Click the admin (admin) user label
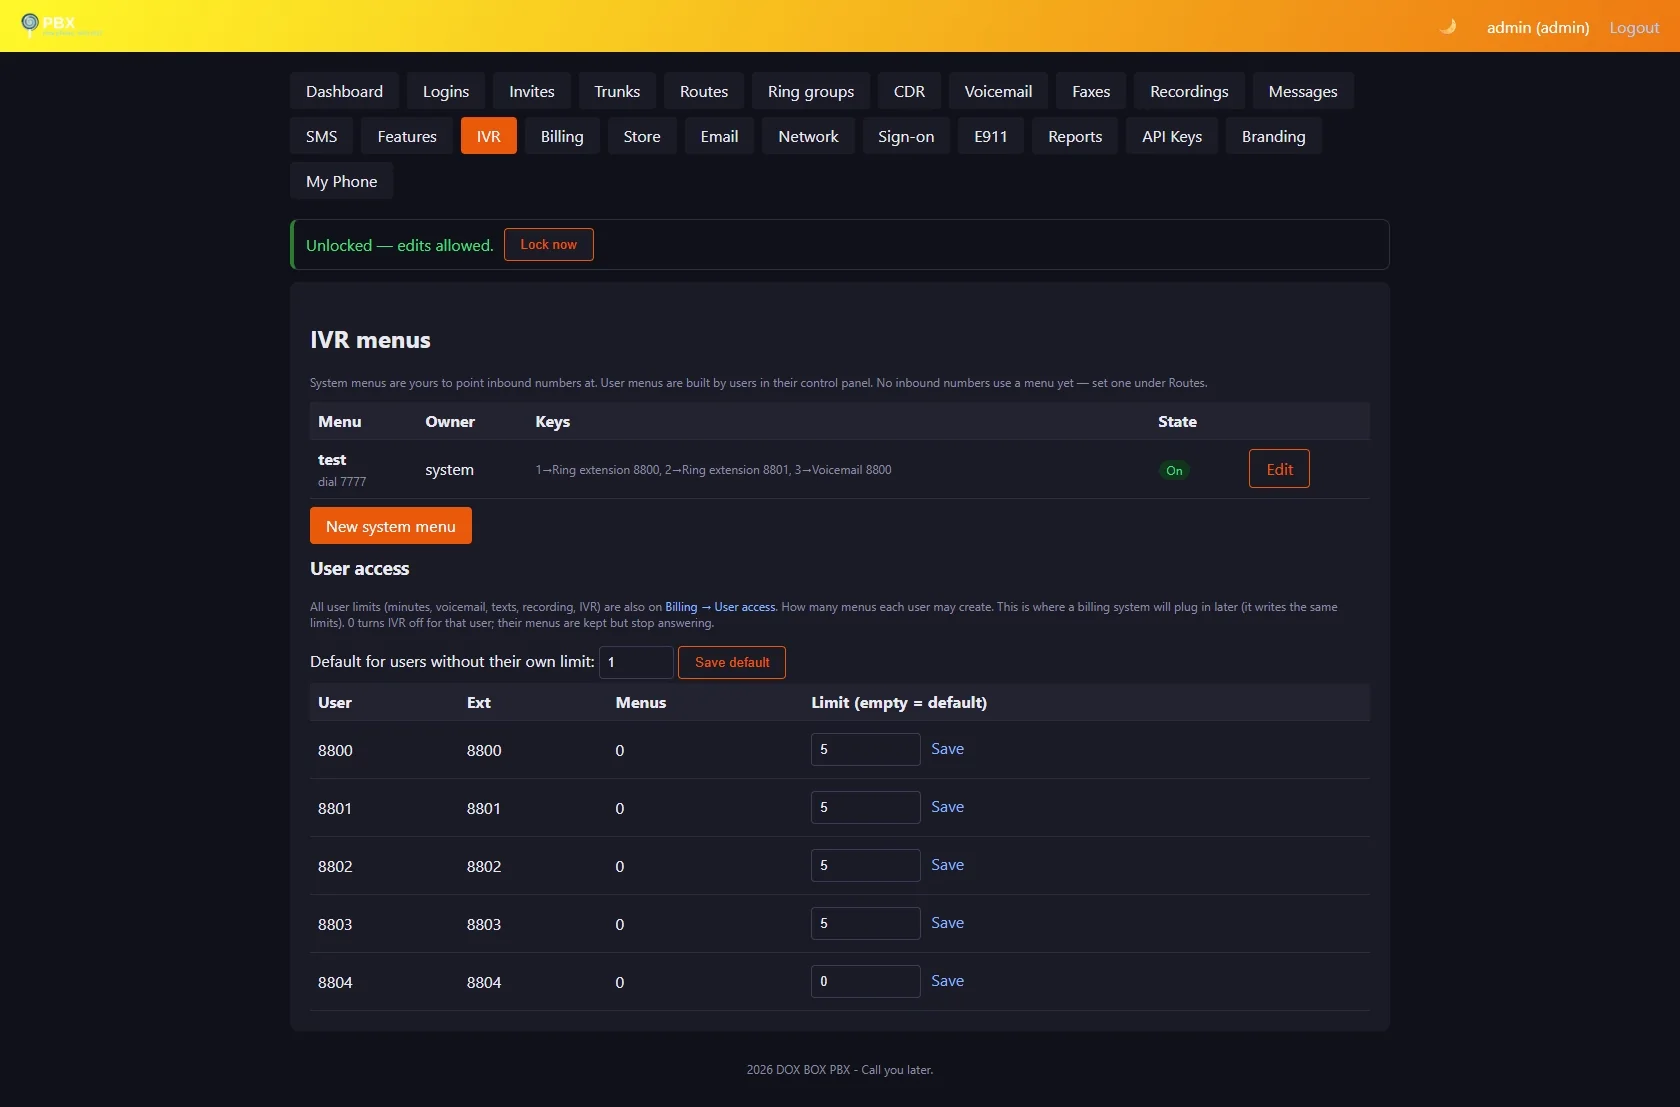The height and width of the screenshot is (1107, 1680). pos(1538,27)
